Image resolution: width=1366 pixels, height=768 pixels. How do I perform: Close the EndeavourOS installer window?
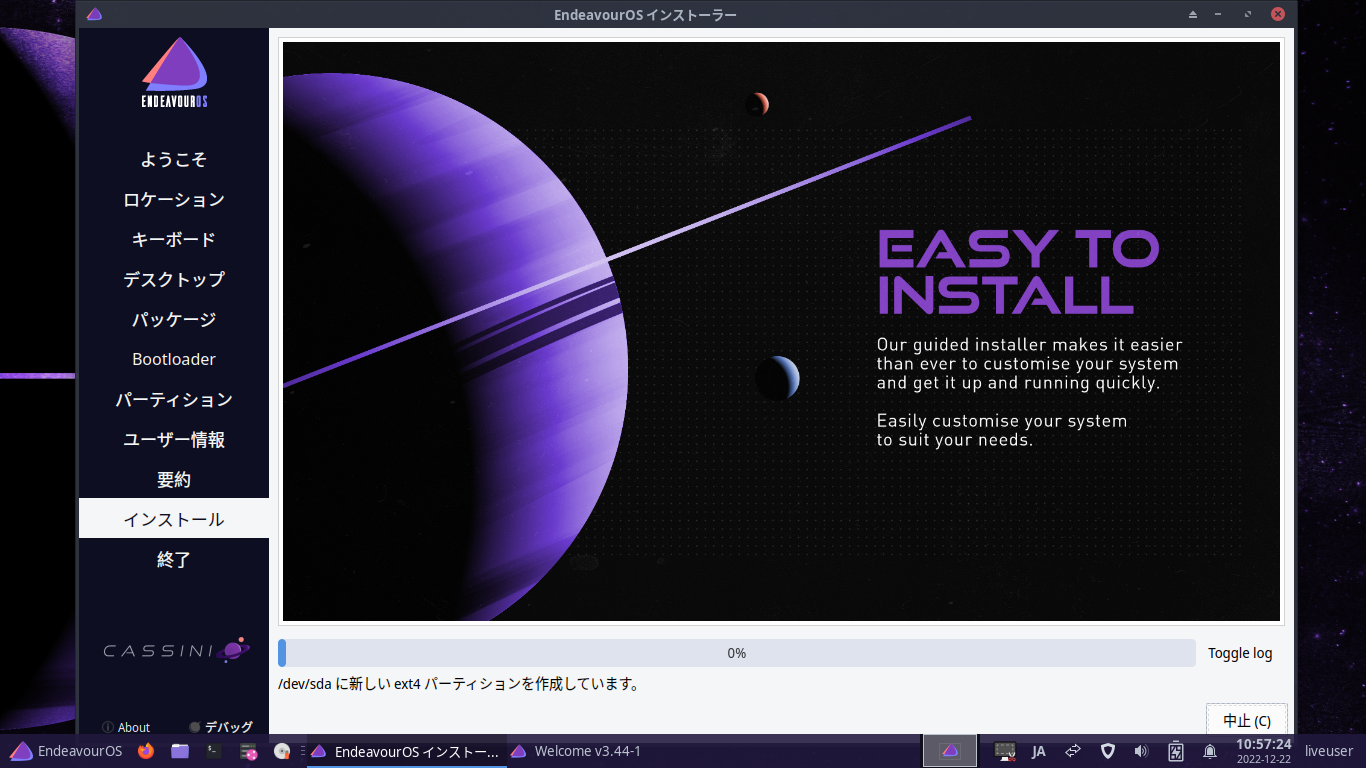tap(1278, 15)
